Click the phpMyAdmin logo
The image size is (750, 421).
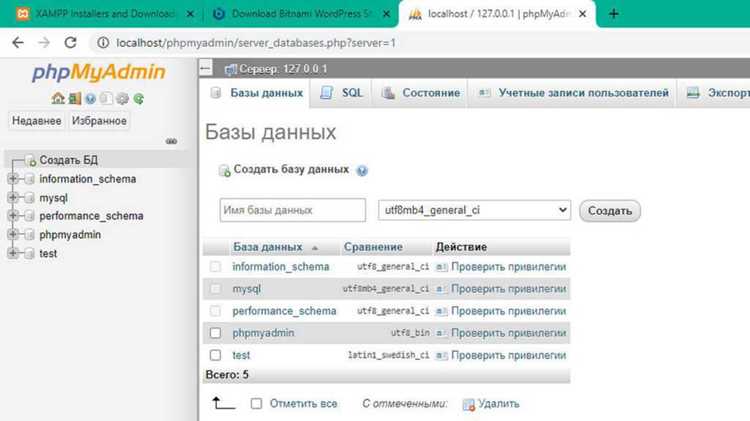click(x=99, y=72)
